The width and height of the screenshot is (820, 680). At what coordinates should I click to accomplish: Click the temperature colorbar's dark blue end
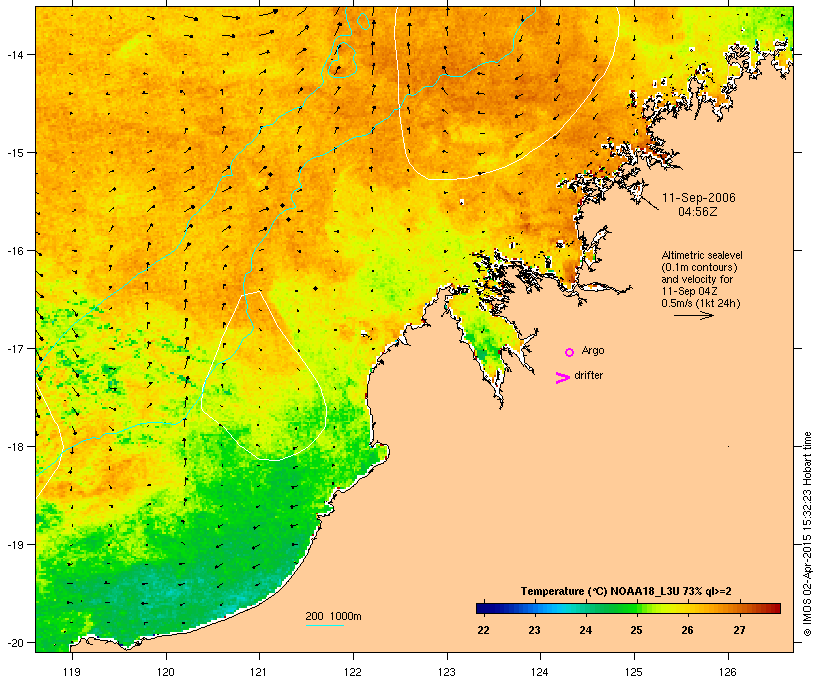pos(484,608)
